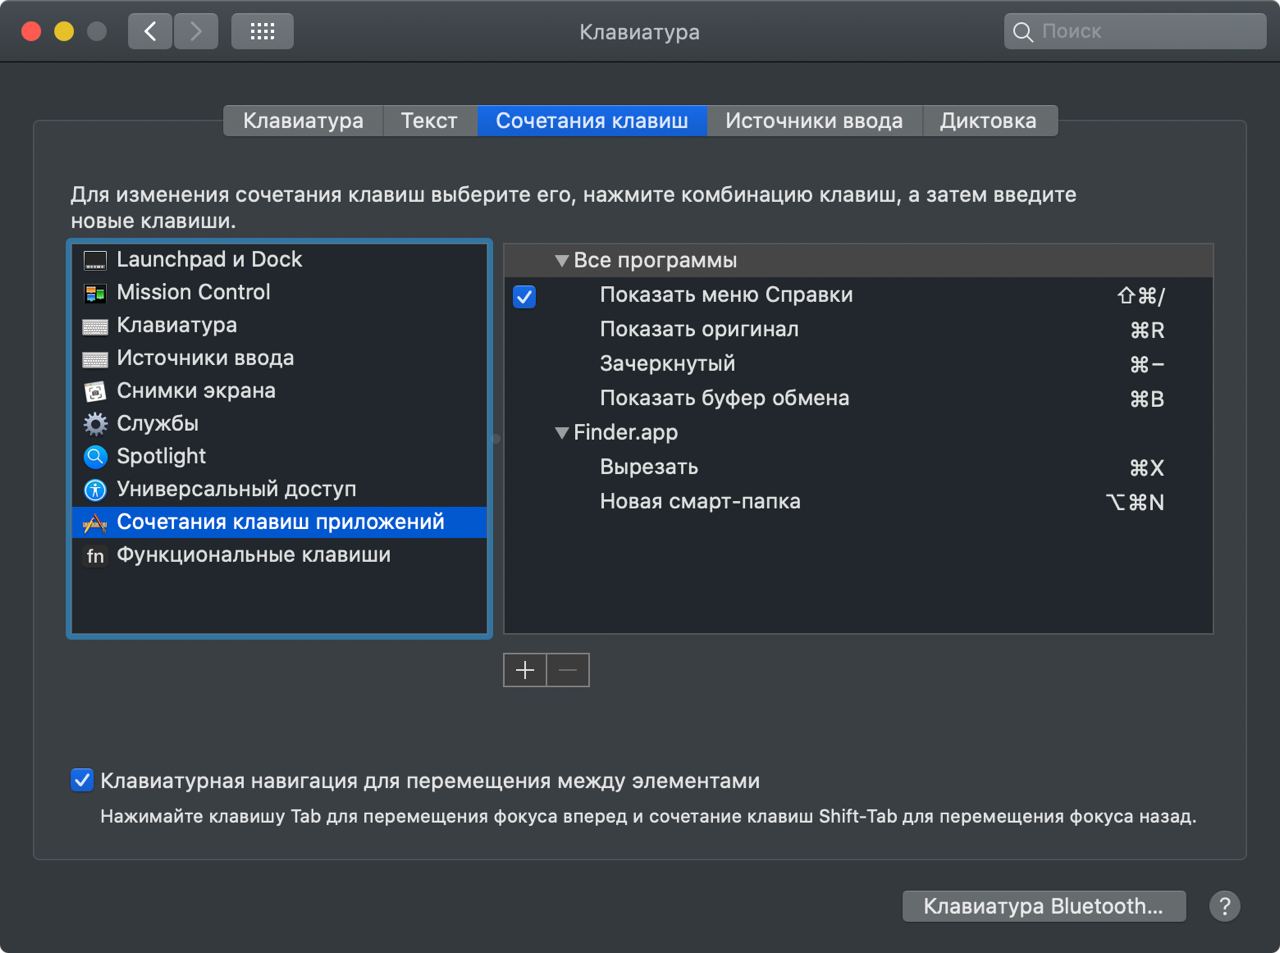Select the Показать оригинал shortcut row
Viewport: 1280px width, 953px height.
tap(858, 330)
